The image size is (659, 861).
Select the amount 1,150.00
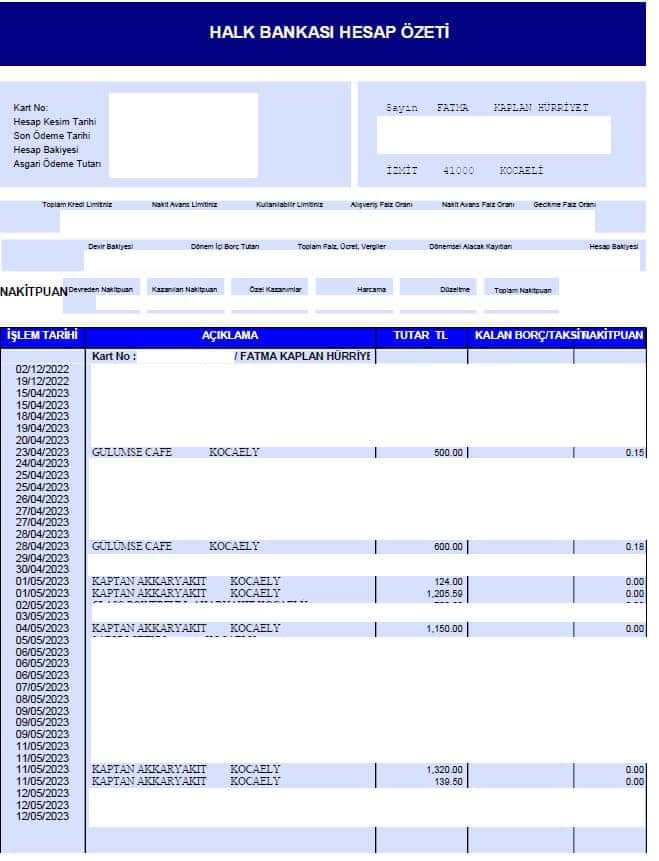444,629
